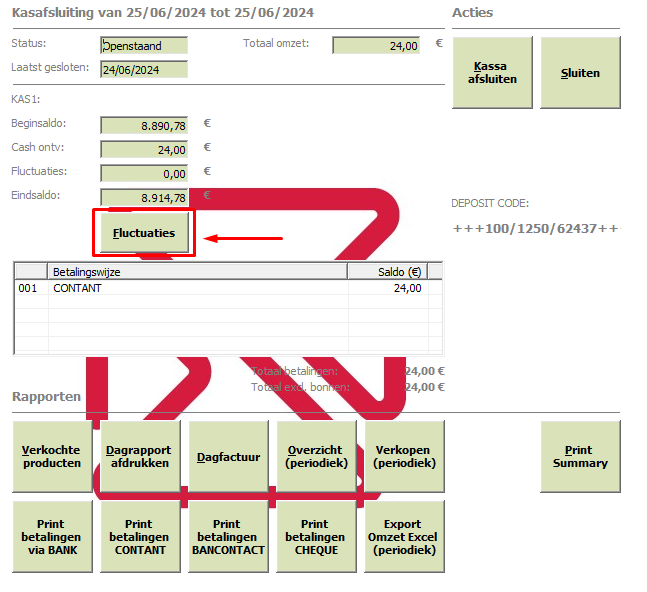Print betalingen via BANK

52,536
